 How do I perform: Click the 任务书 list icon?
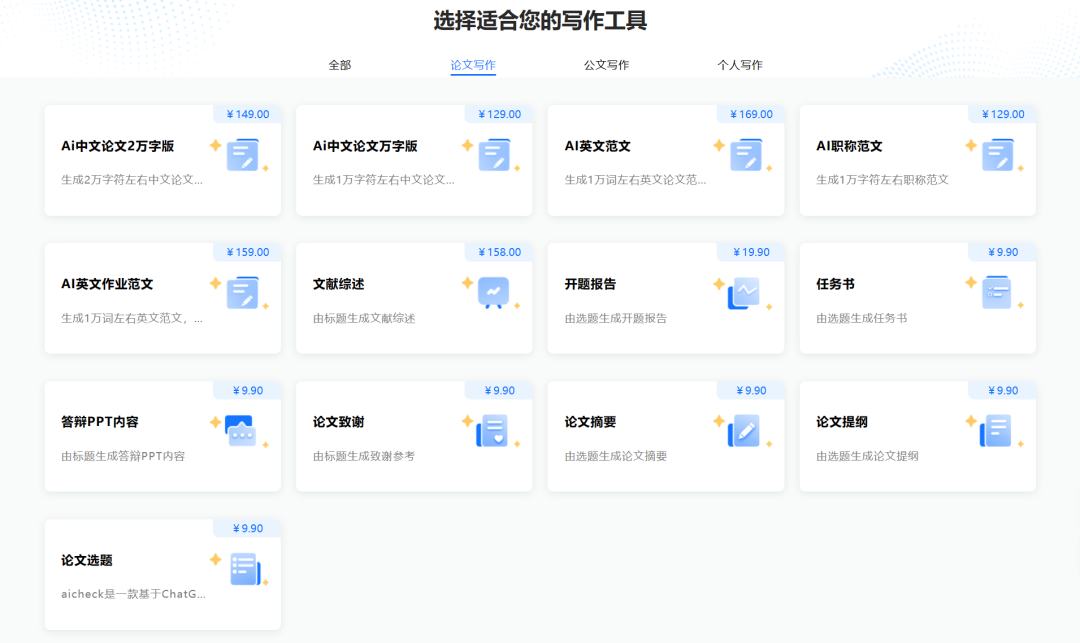pyautogui.click(x=997, y=292)
